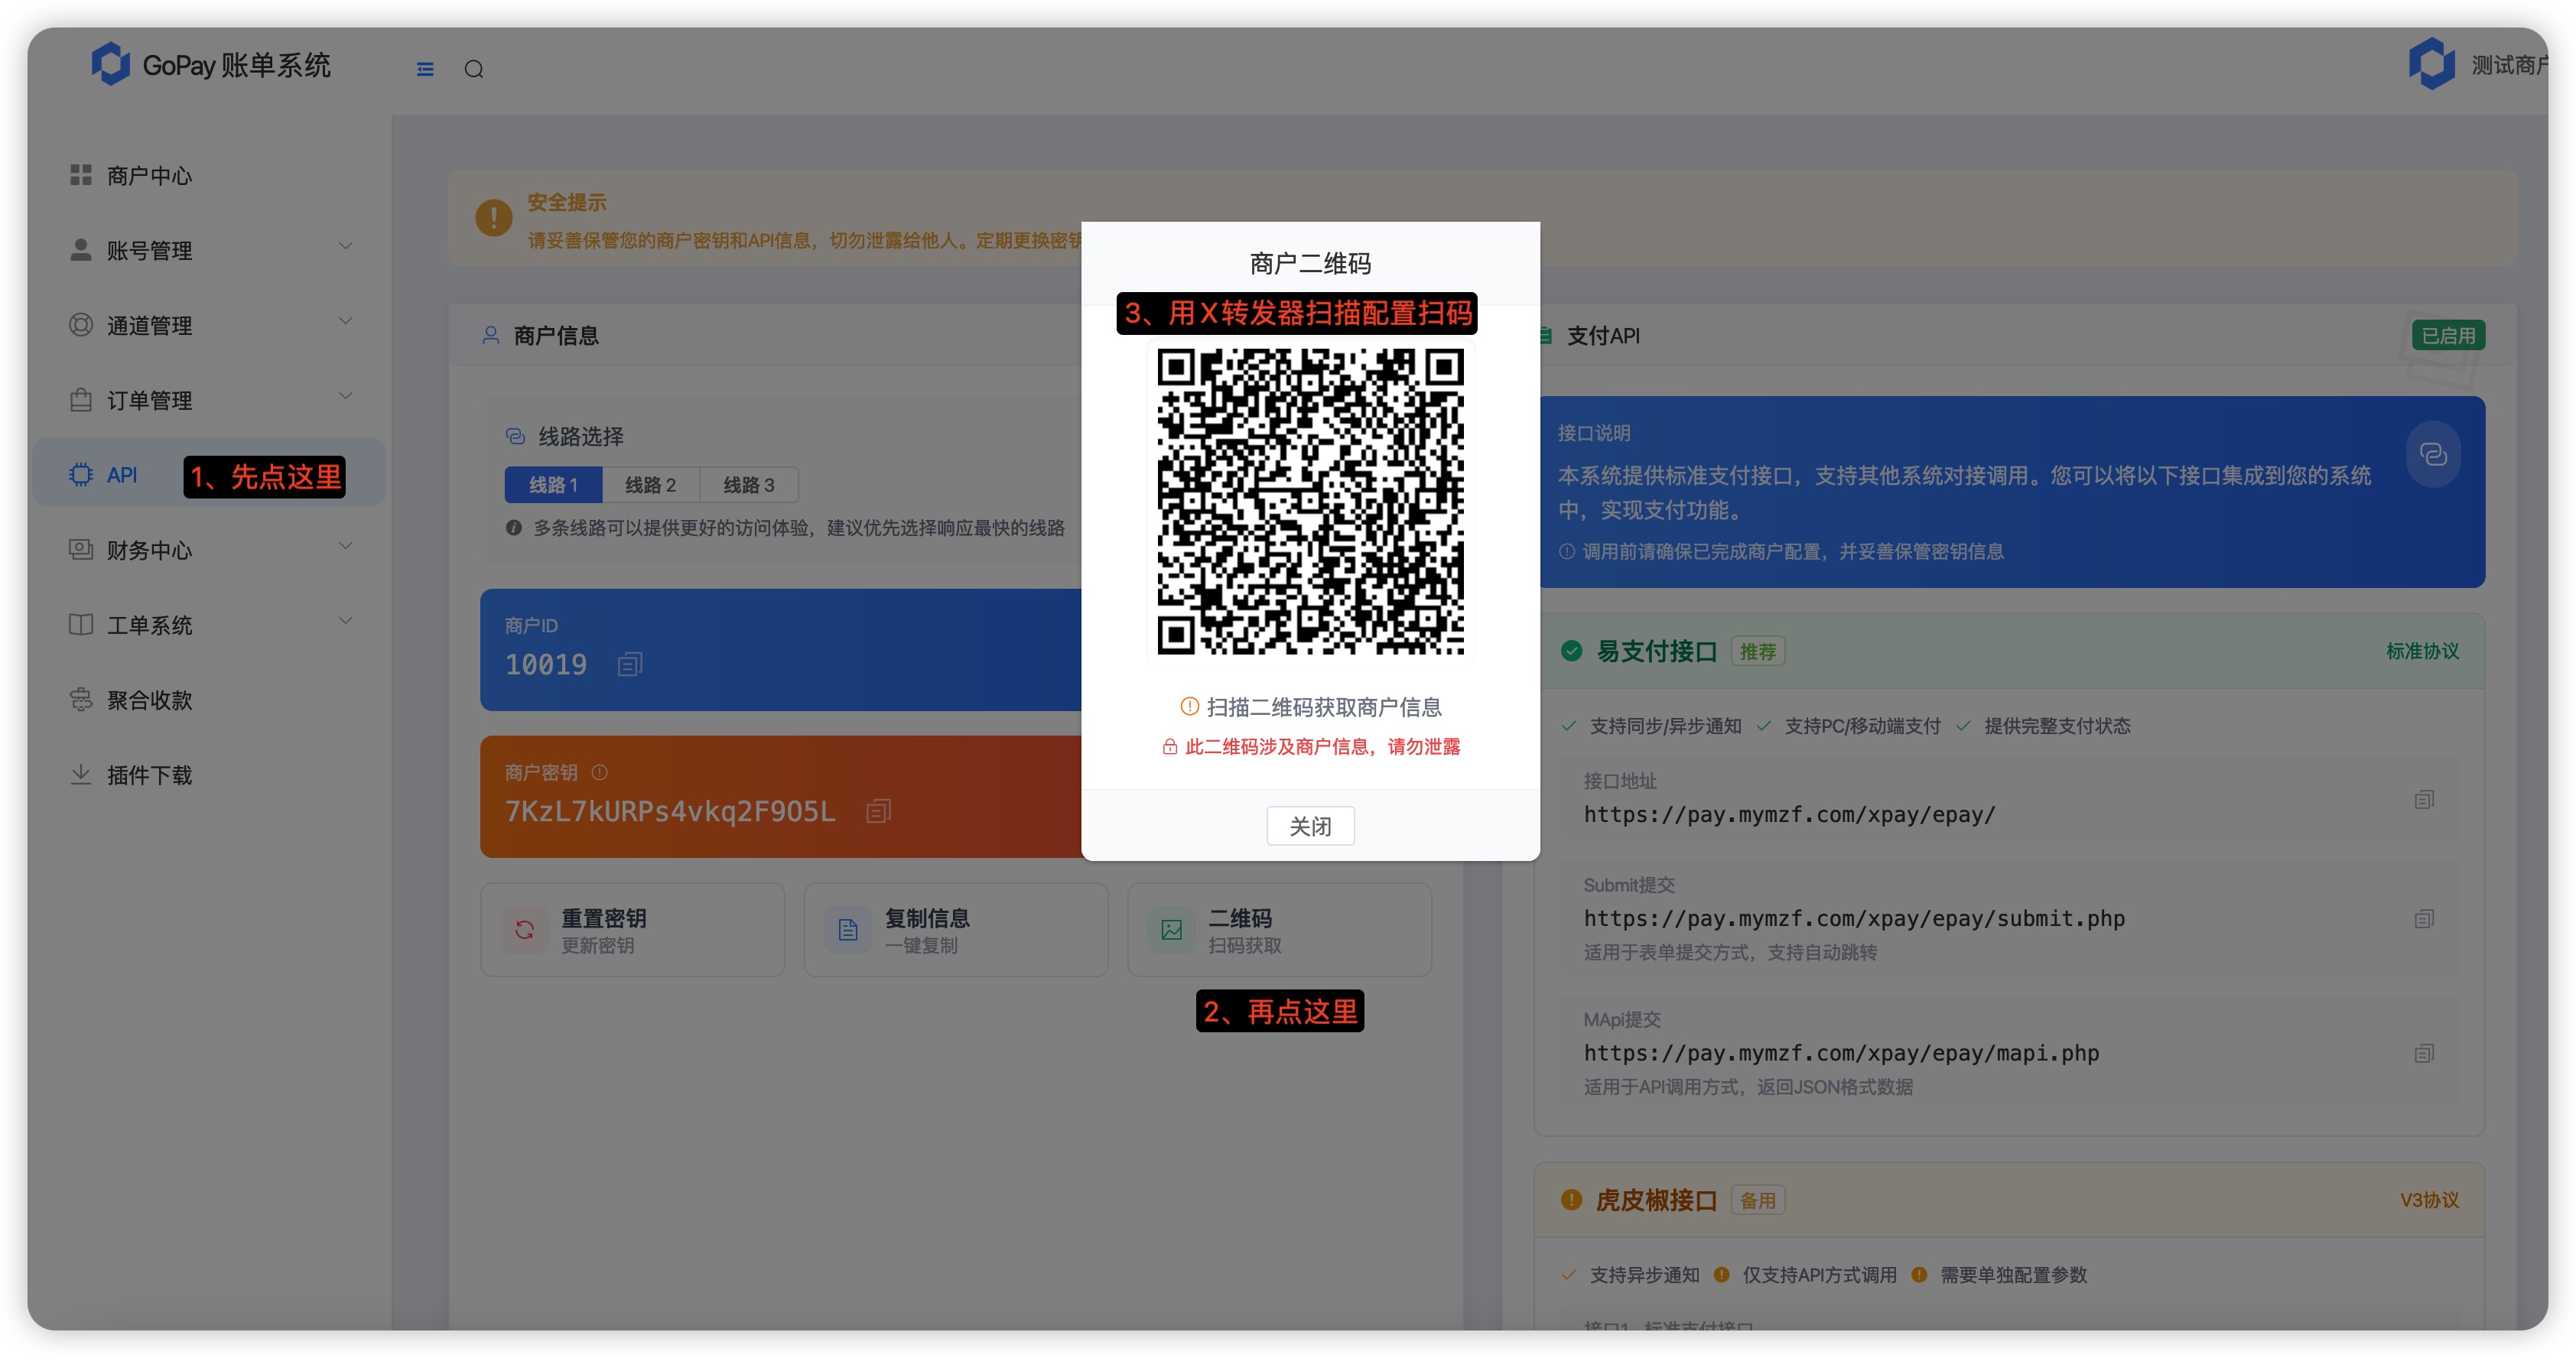Click the 聚合收款 icon
The height and width of the screenshot is (1358, 2576).
tap(81, 699)
